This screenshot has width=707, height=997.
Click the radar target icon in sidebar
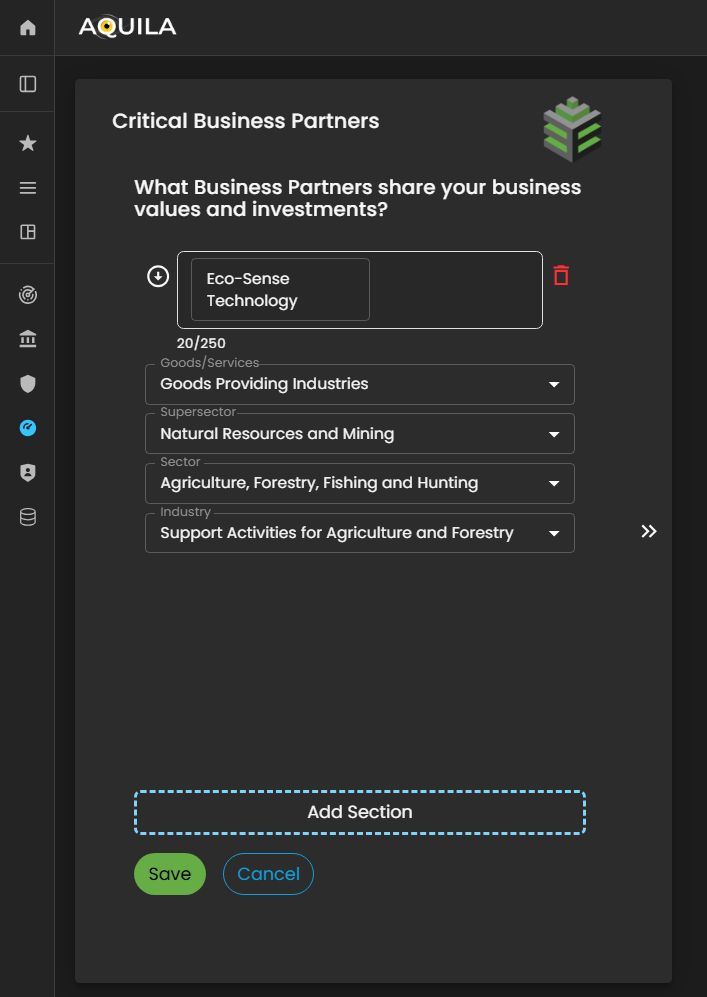tap(28, 295)
